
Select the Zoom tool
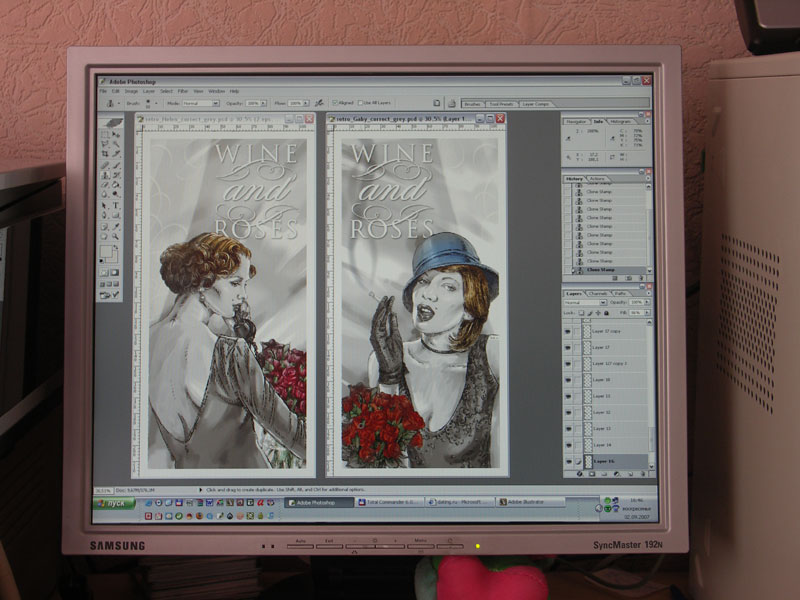tap(116, 236)
